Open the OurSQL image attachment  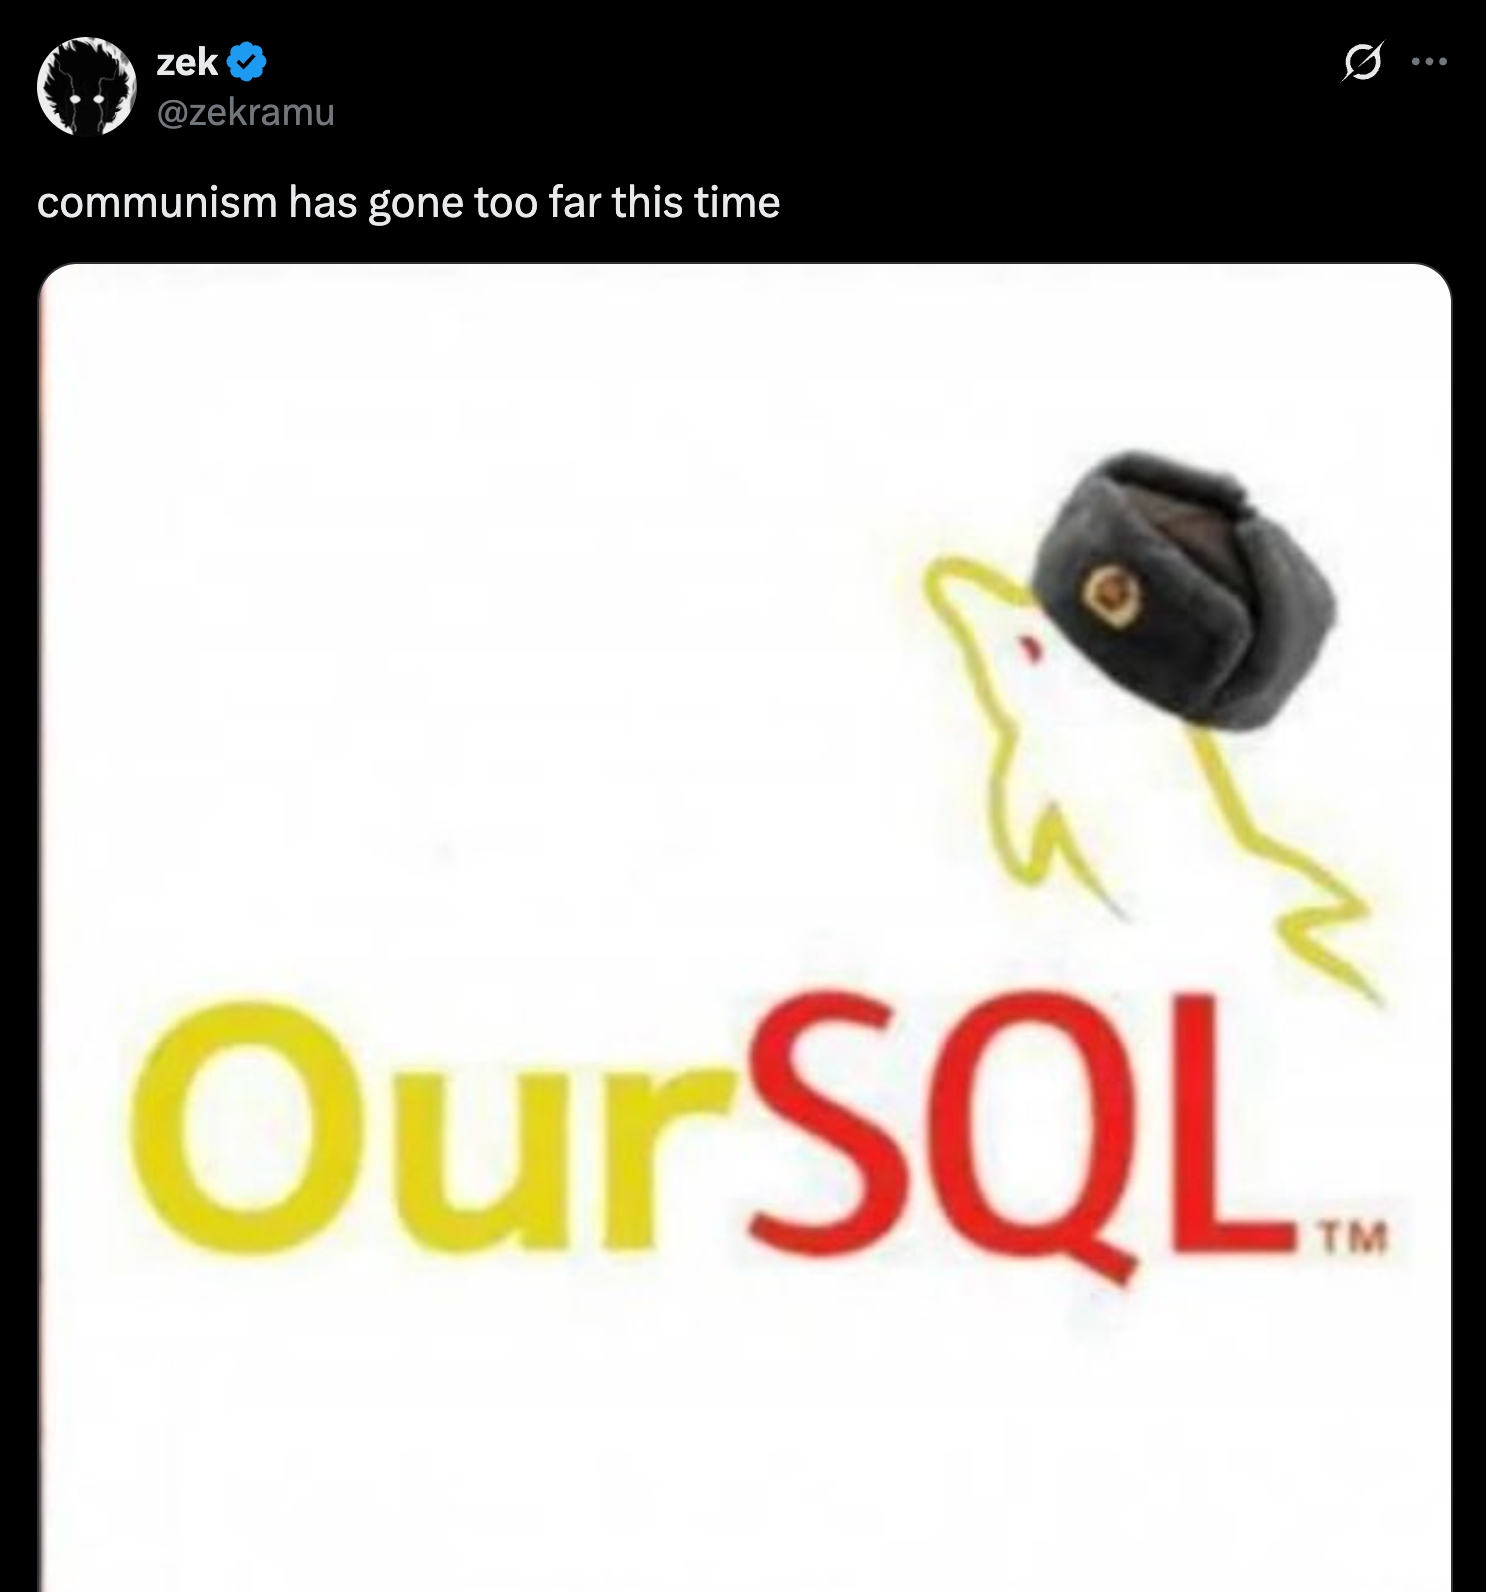(745, 927)
